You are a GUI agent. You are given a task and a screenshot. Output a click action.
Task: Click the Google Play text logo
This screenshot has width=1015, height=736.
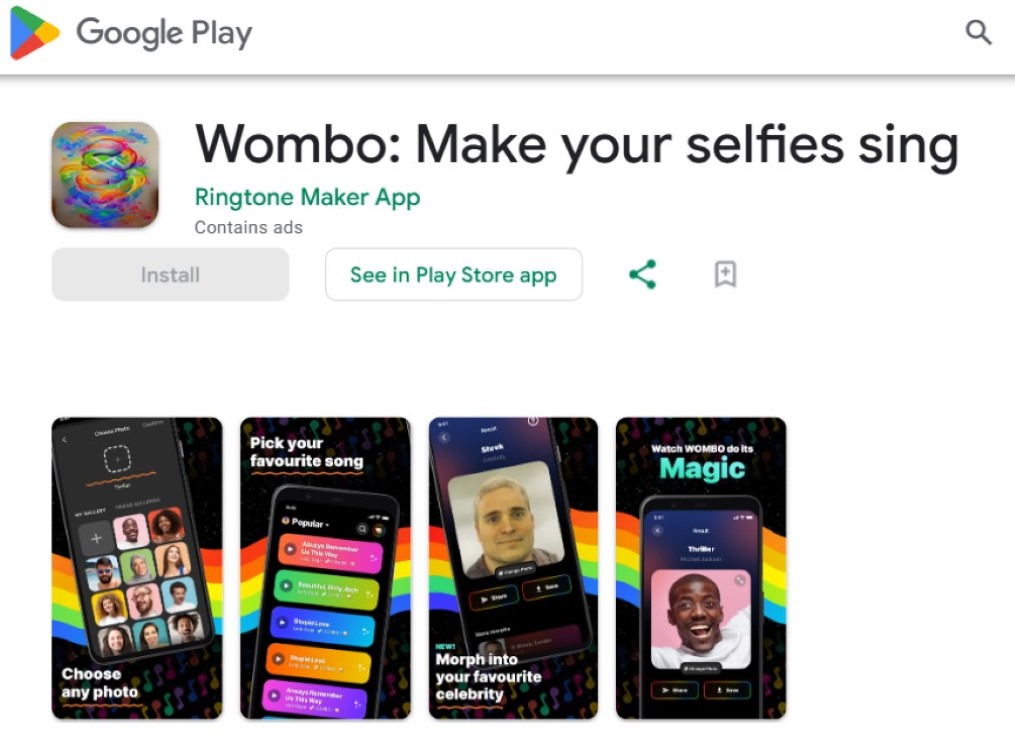[164, 33]
